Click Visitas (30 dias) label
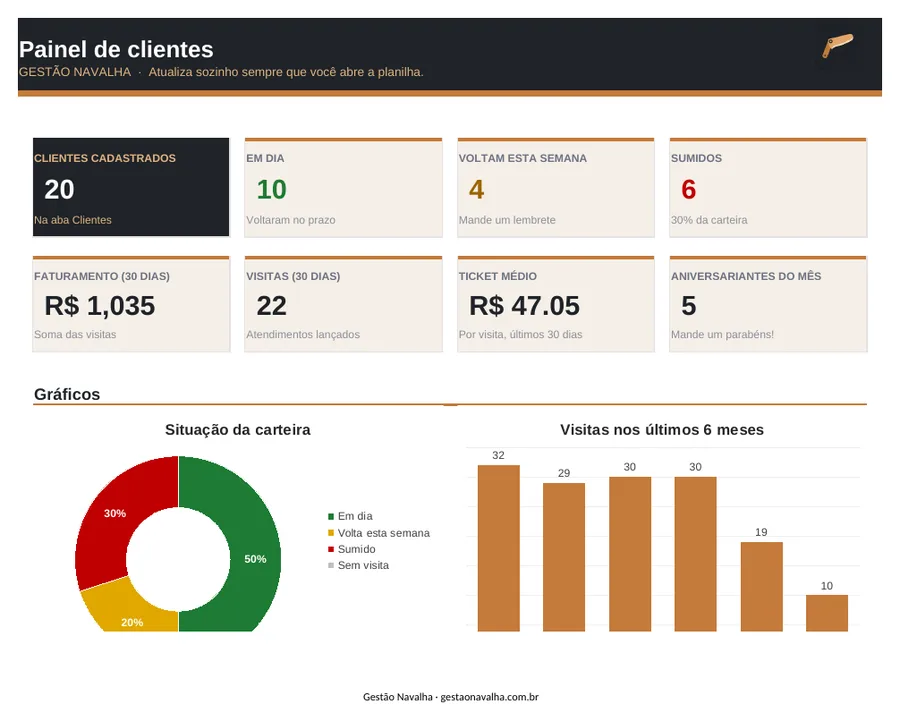The image size is (900, 721). (x=293, y=276)
